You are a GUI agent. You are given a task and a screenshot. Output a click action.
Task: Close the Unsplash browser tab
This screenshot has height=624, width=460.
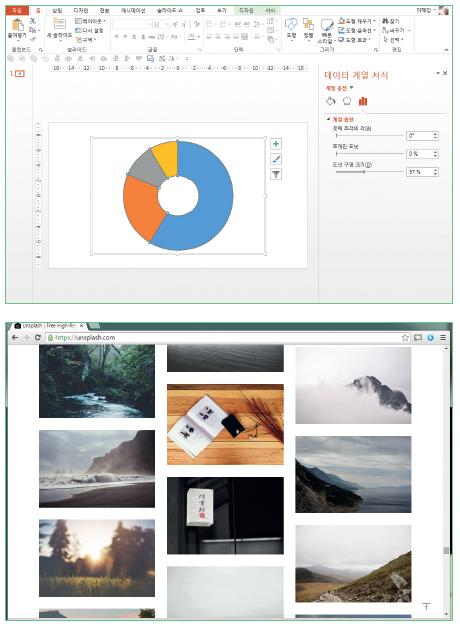click(82, 326)
